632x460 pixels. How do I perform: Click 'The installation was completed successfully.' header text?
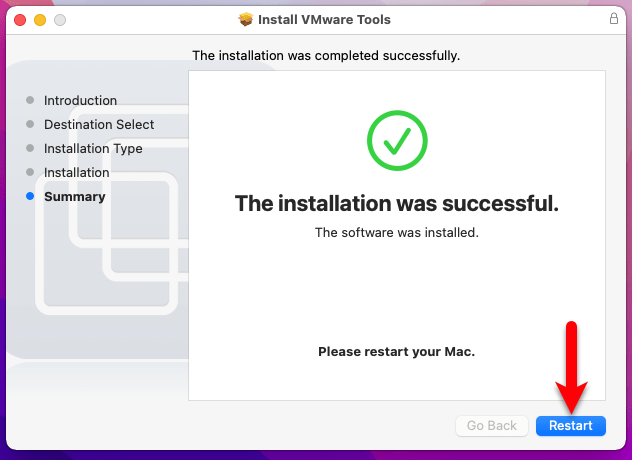point(326,56)
